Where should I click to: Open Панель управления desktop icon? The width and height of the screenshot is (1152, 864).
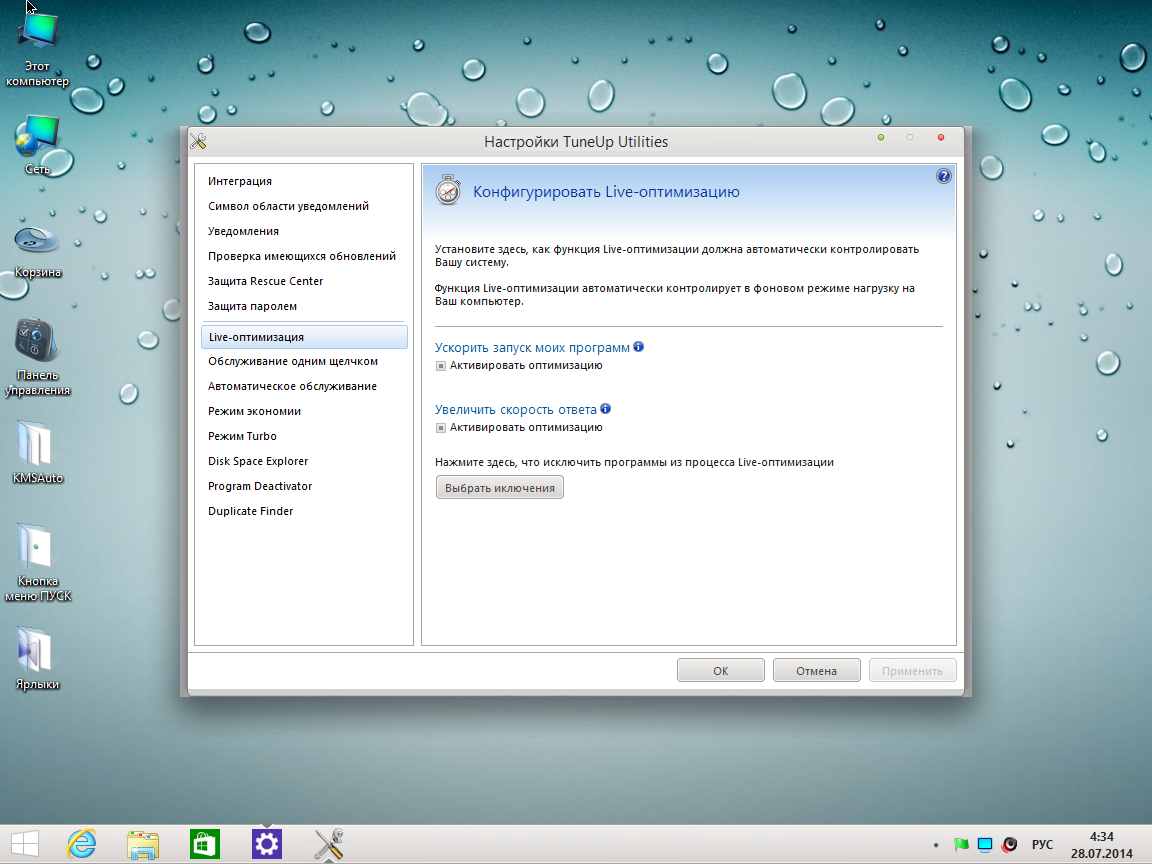pyautogui.click(x=37, y=357)
